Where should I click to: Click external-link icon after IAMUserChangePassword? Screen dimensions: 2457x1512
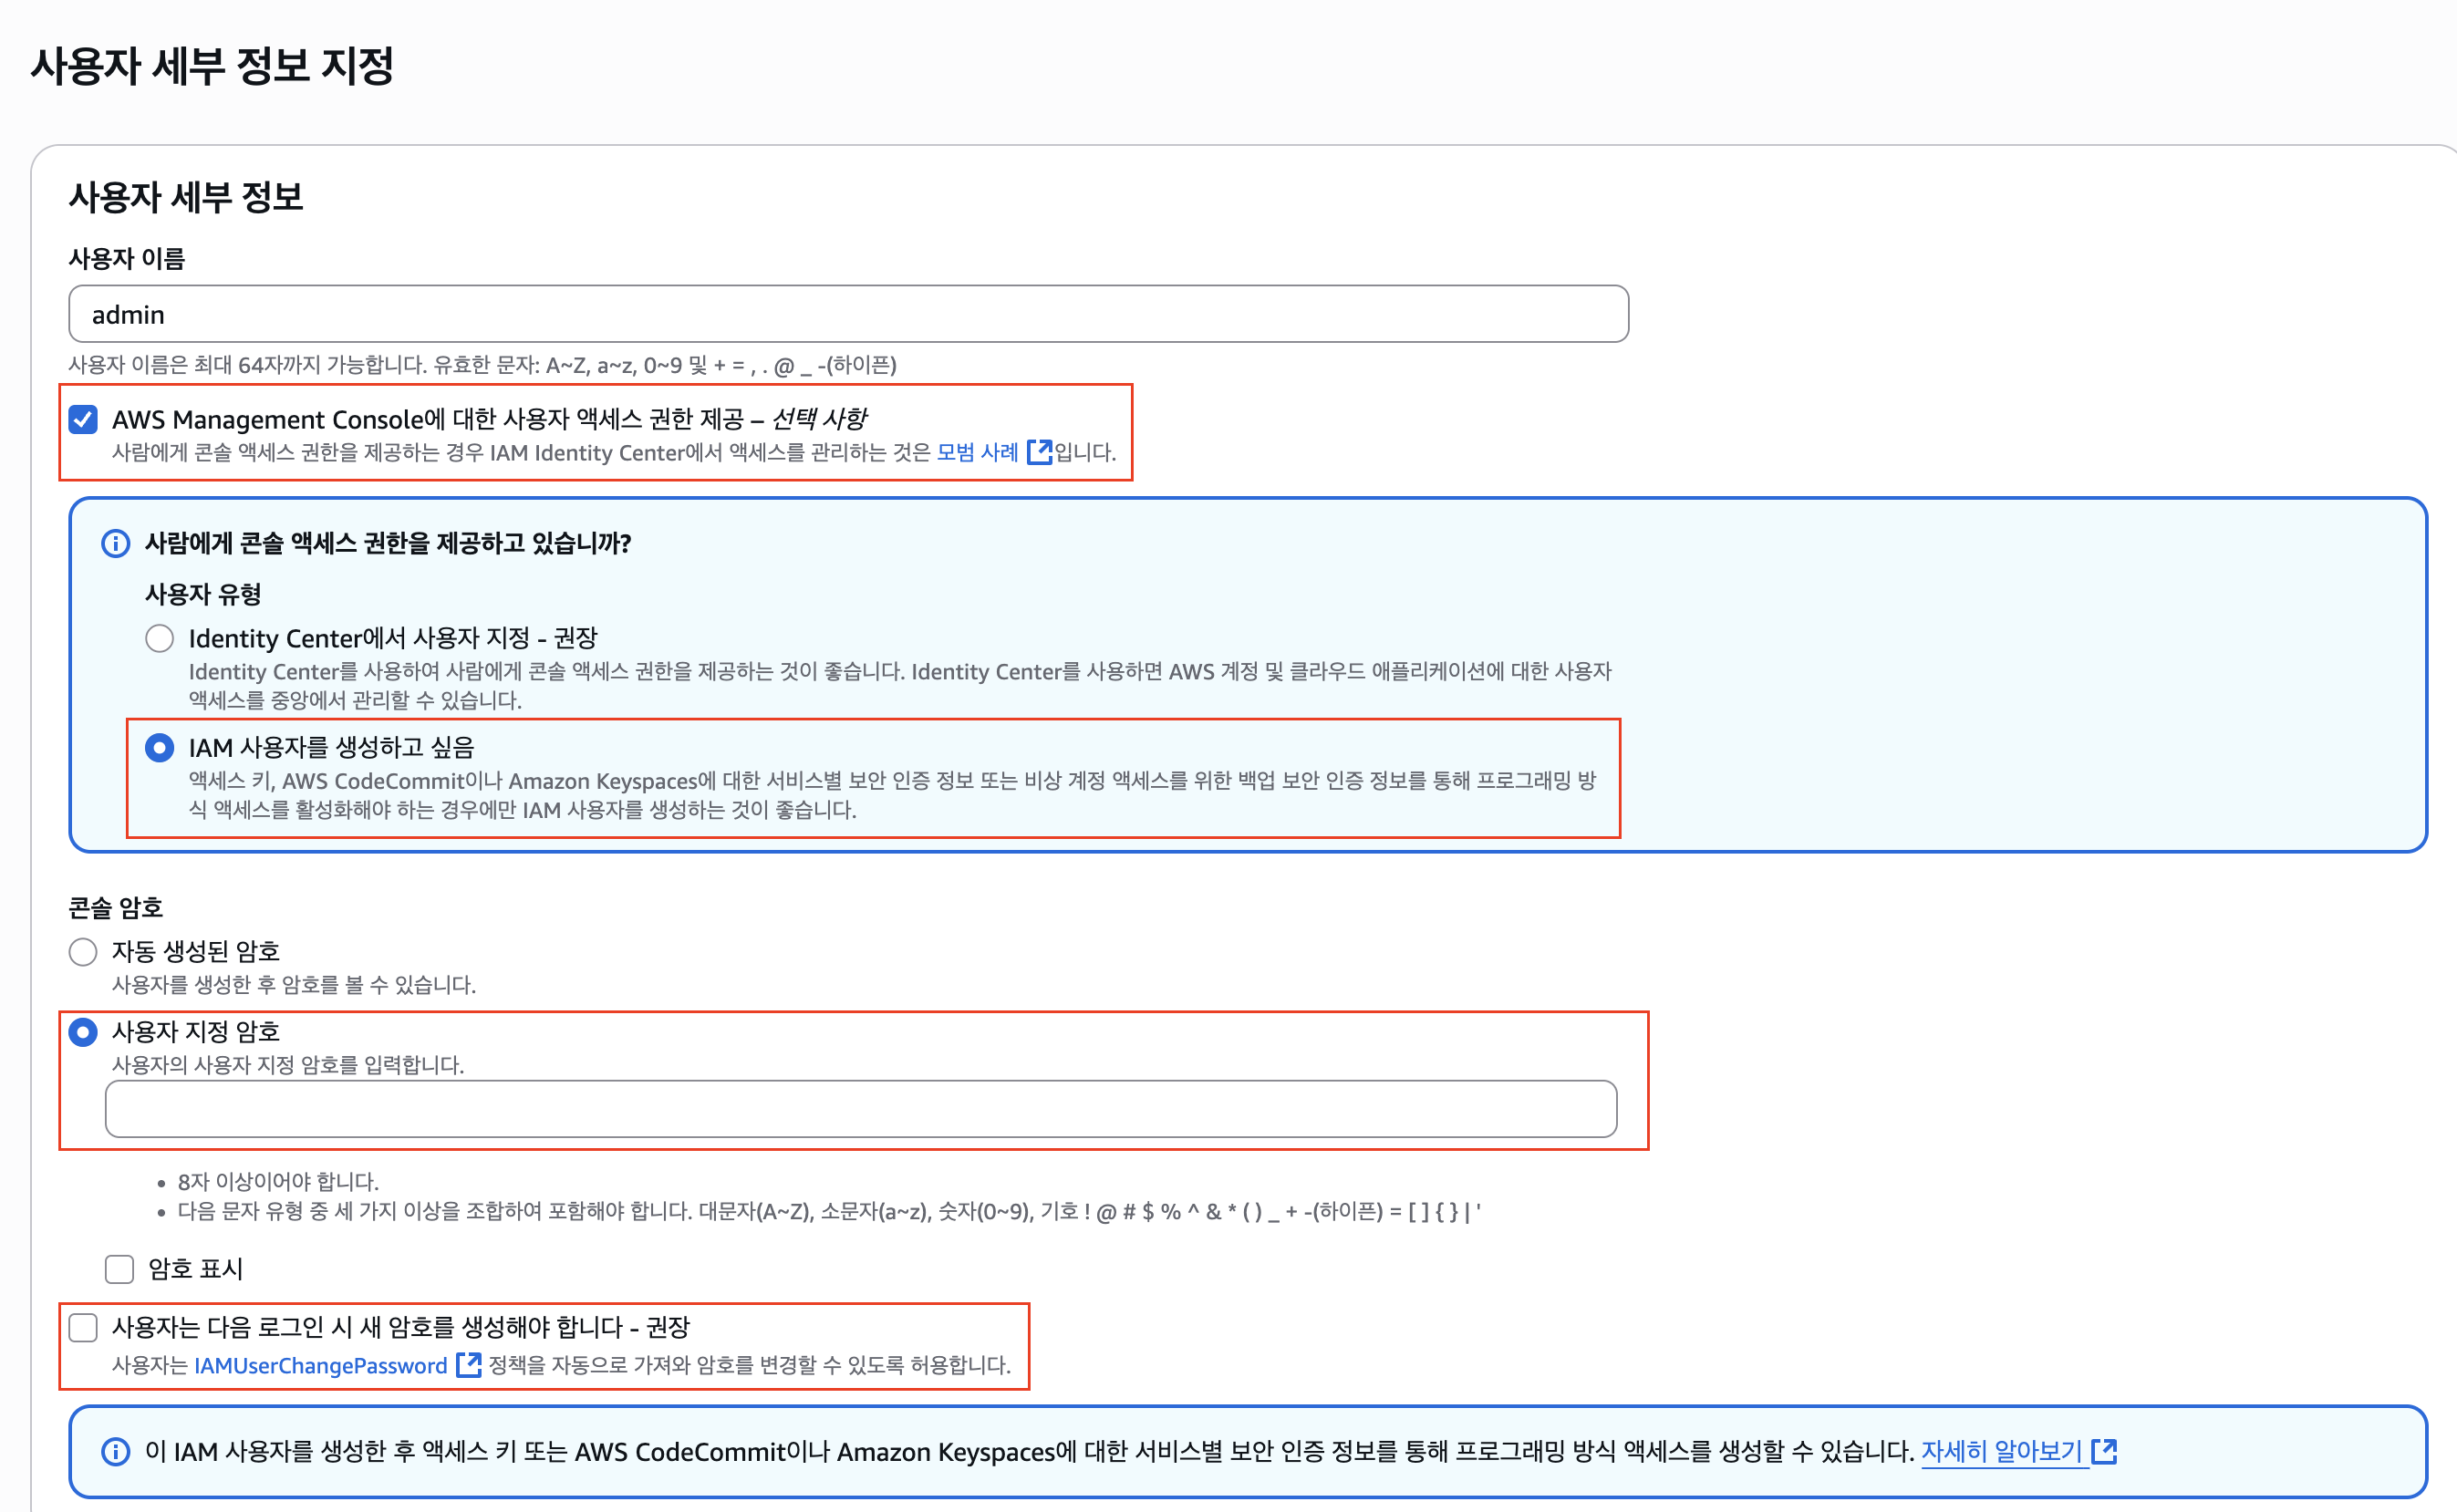point(468,1365)
